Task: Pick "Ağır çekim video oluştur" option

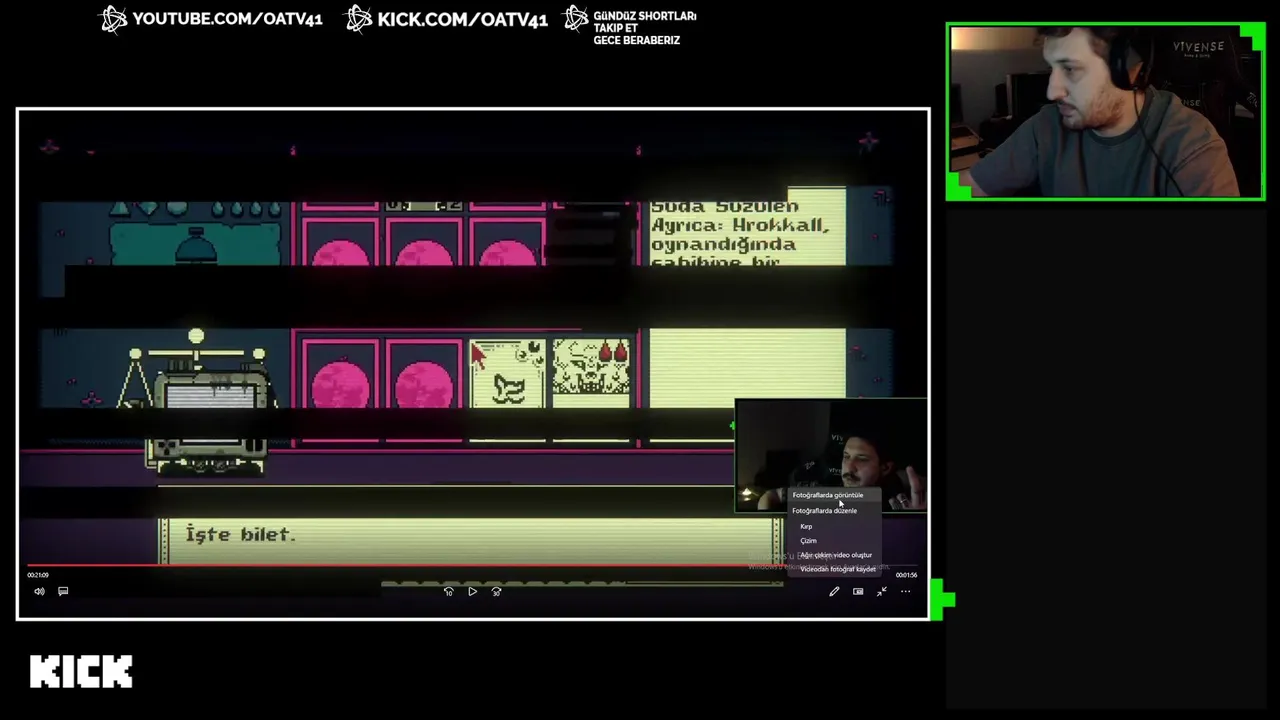Action: 836,555
